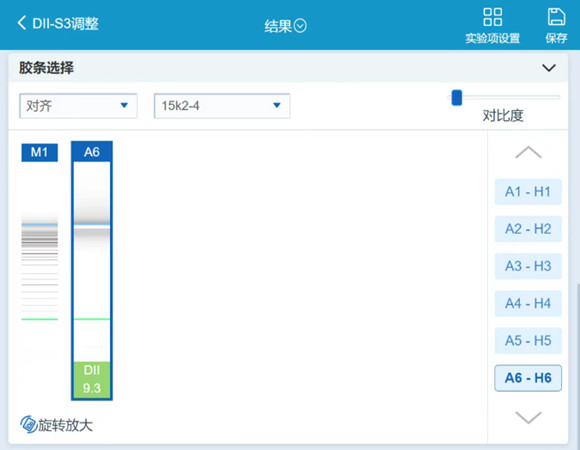Open the 15k2-4 dropdown

pos(222,106)
